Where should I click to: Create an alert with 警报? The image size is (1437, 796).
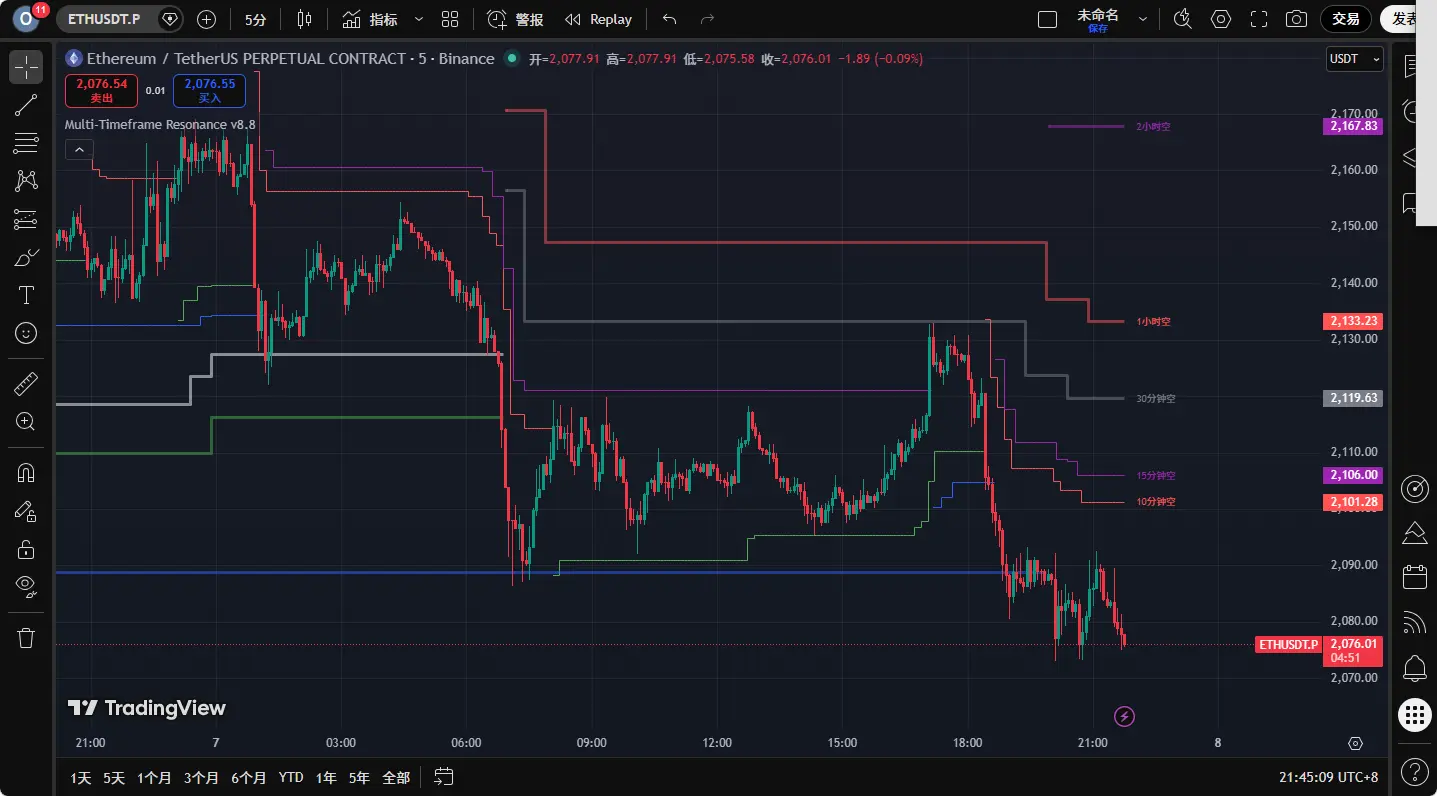(x=516, y=19)
